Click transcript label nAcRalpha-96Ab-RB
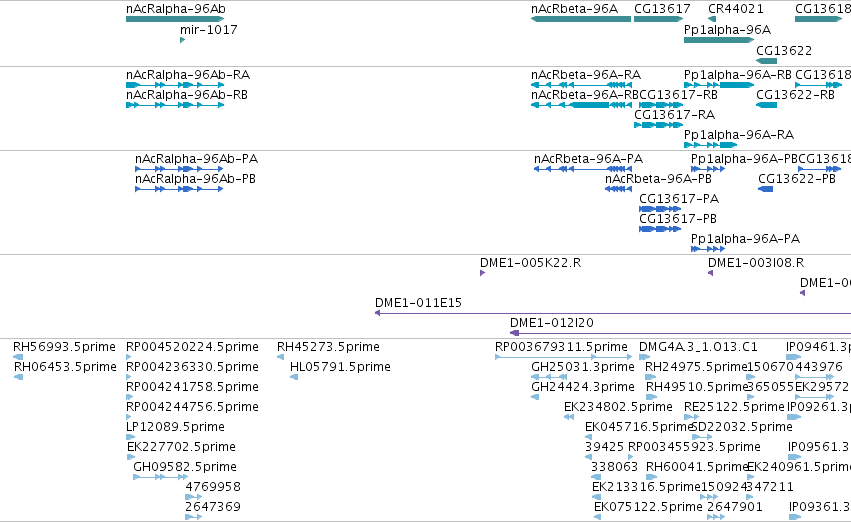Screen dimensions: 851x522 coord(187,95)
